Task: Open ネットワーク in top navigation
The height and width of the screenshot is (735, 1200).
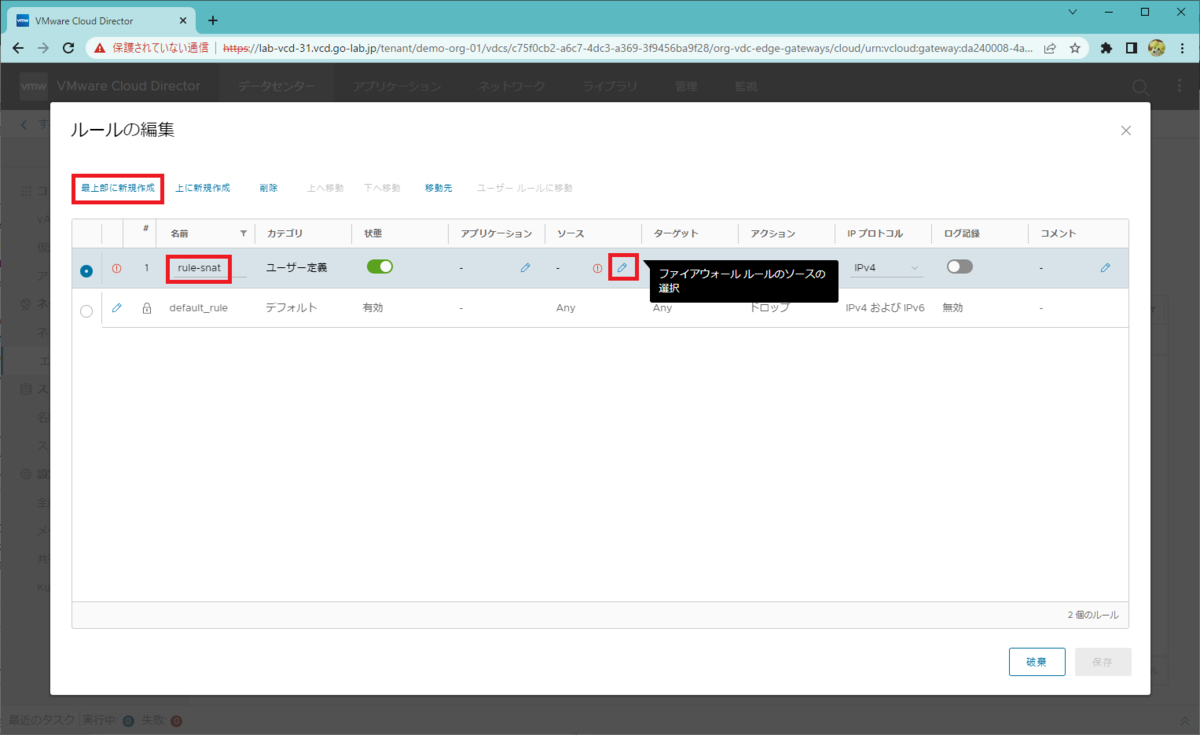Action: 512,86
